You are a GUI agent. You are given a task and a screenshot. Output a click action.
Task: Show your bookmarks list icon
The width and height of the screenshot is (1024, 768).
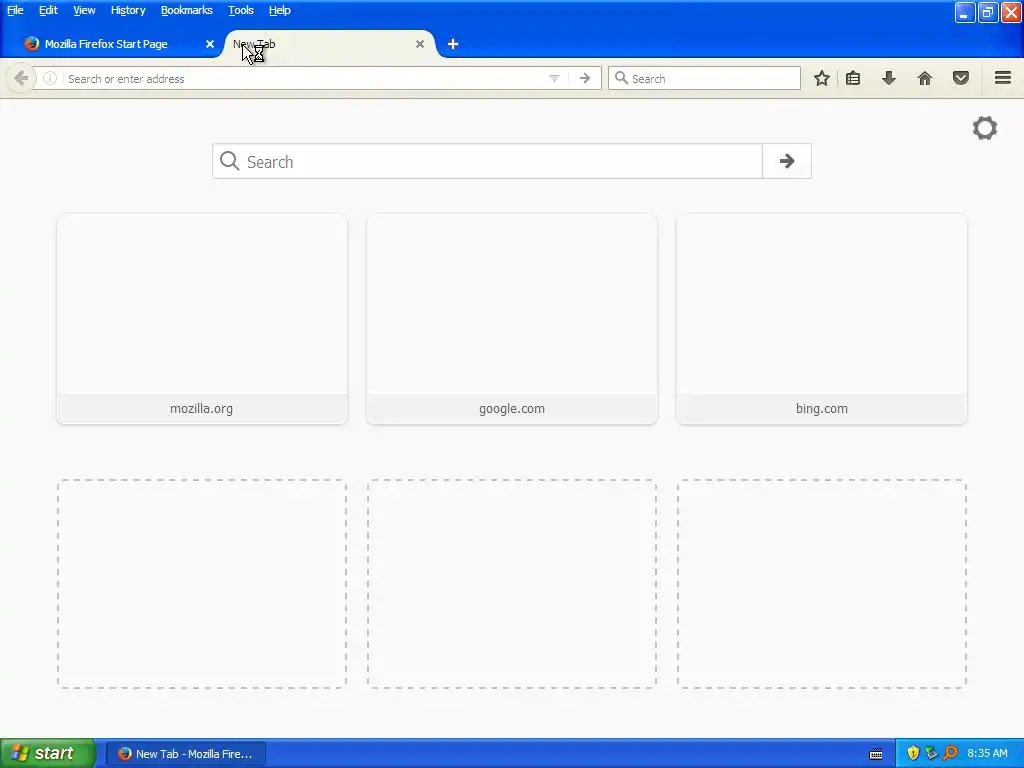pyautogui.click(x=853, y=78)
